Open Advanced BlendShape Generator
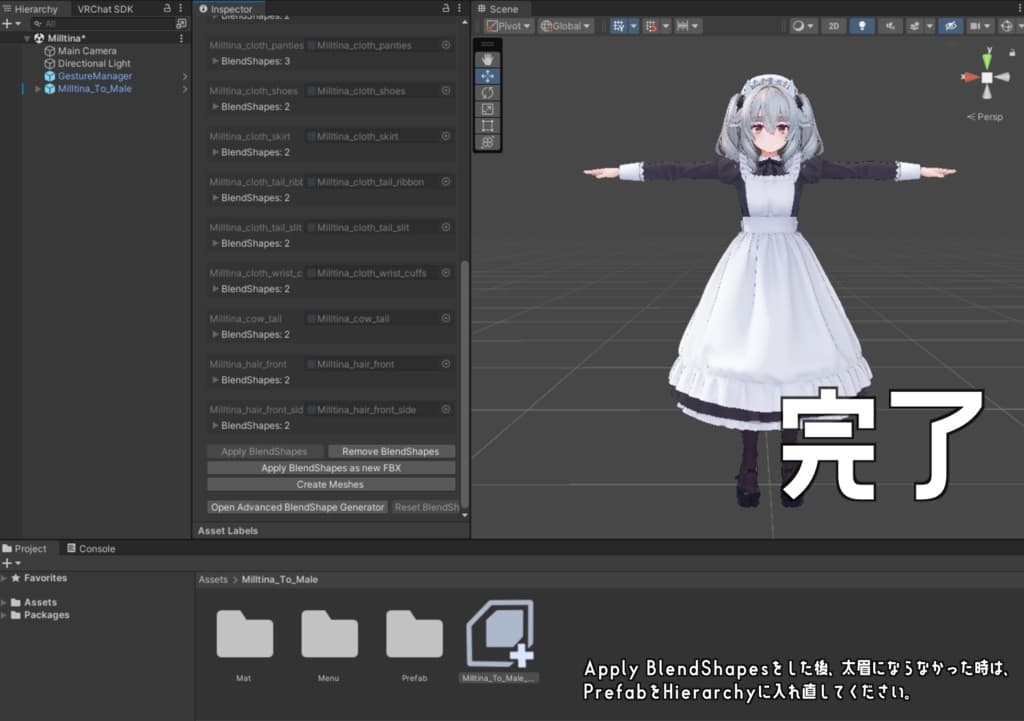1024x721 pixels. (298, 507)
